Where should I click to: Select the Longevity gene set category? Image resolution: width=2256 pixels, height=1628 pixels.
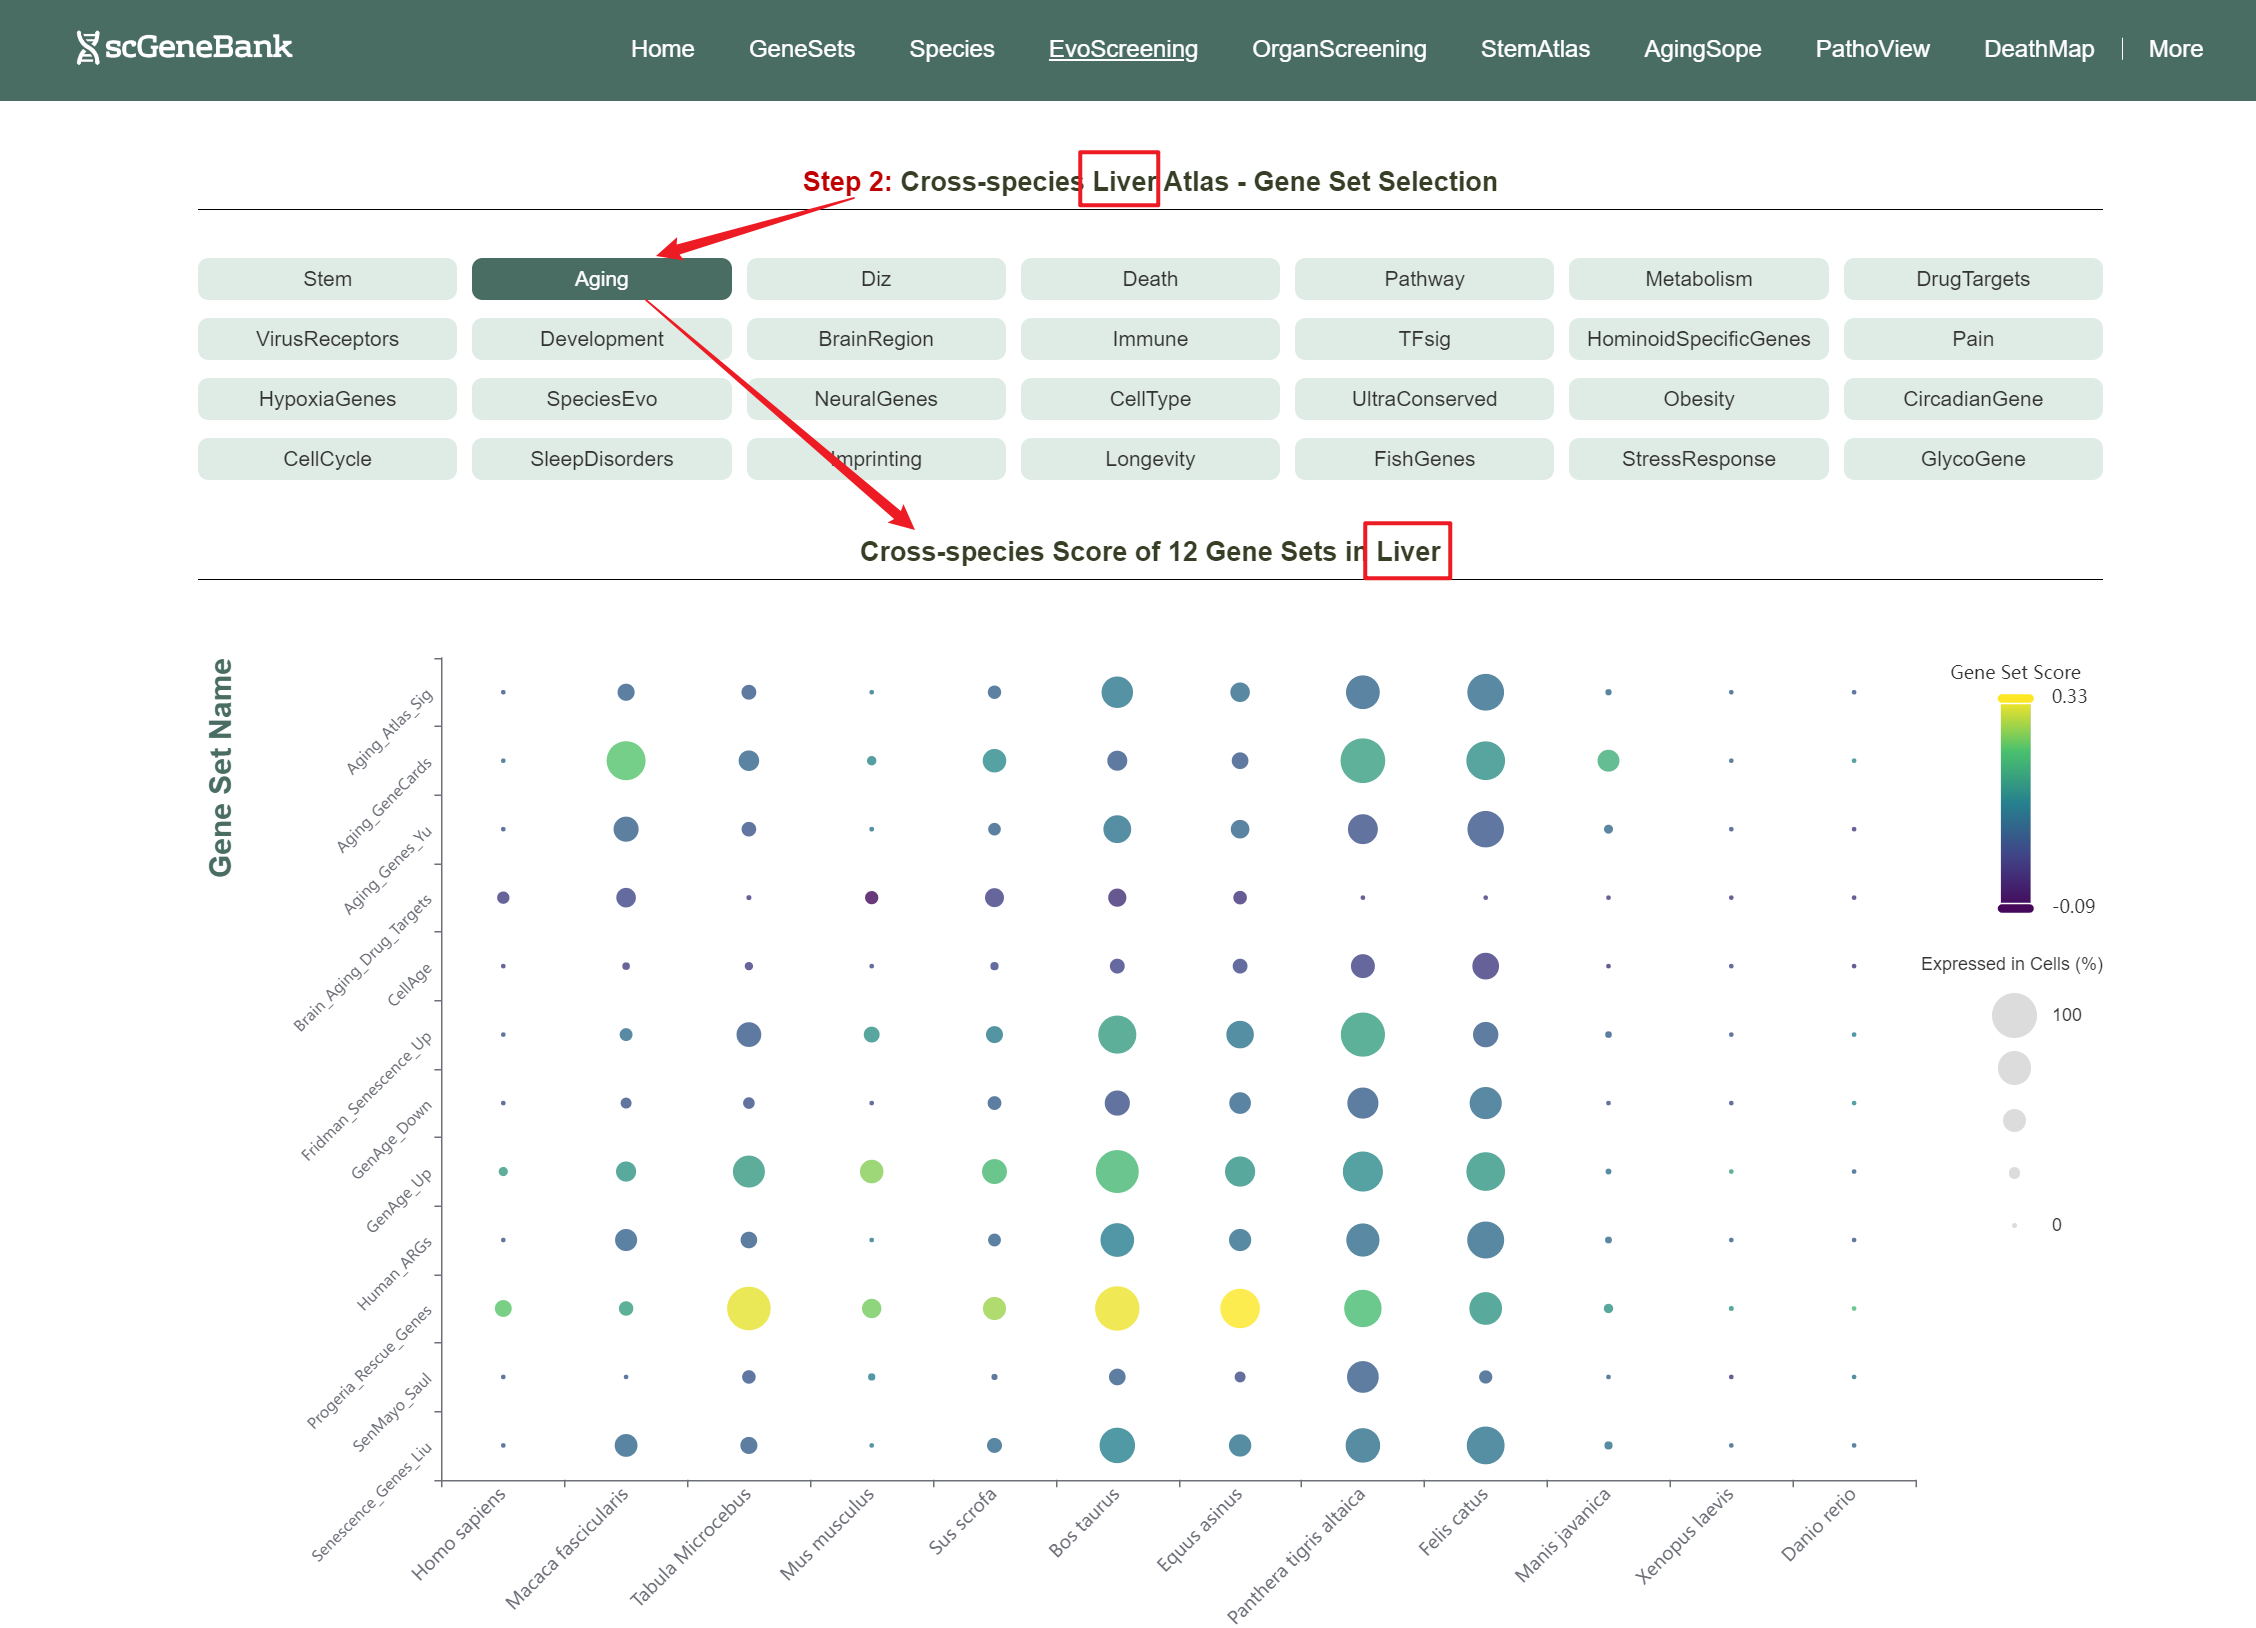coord(1149,459)
